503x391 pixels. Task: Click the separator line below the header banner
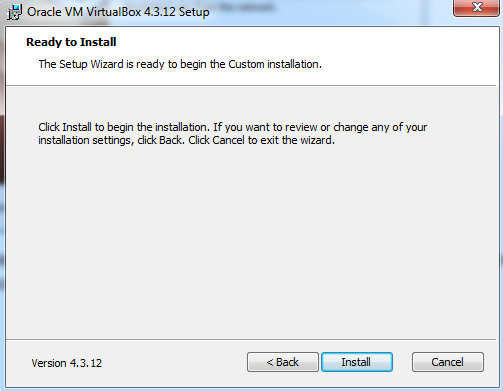pyautogui.click(x=251, y=86)
